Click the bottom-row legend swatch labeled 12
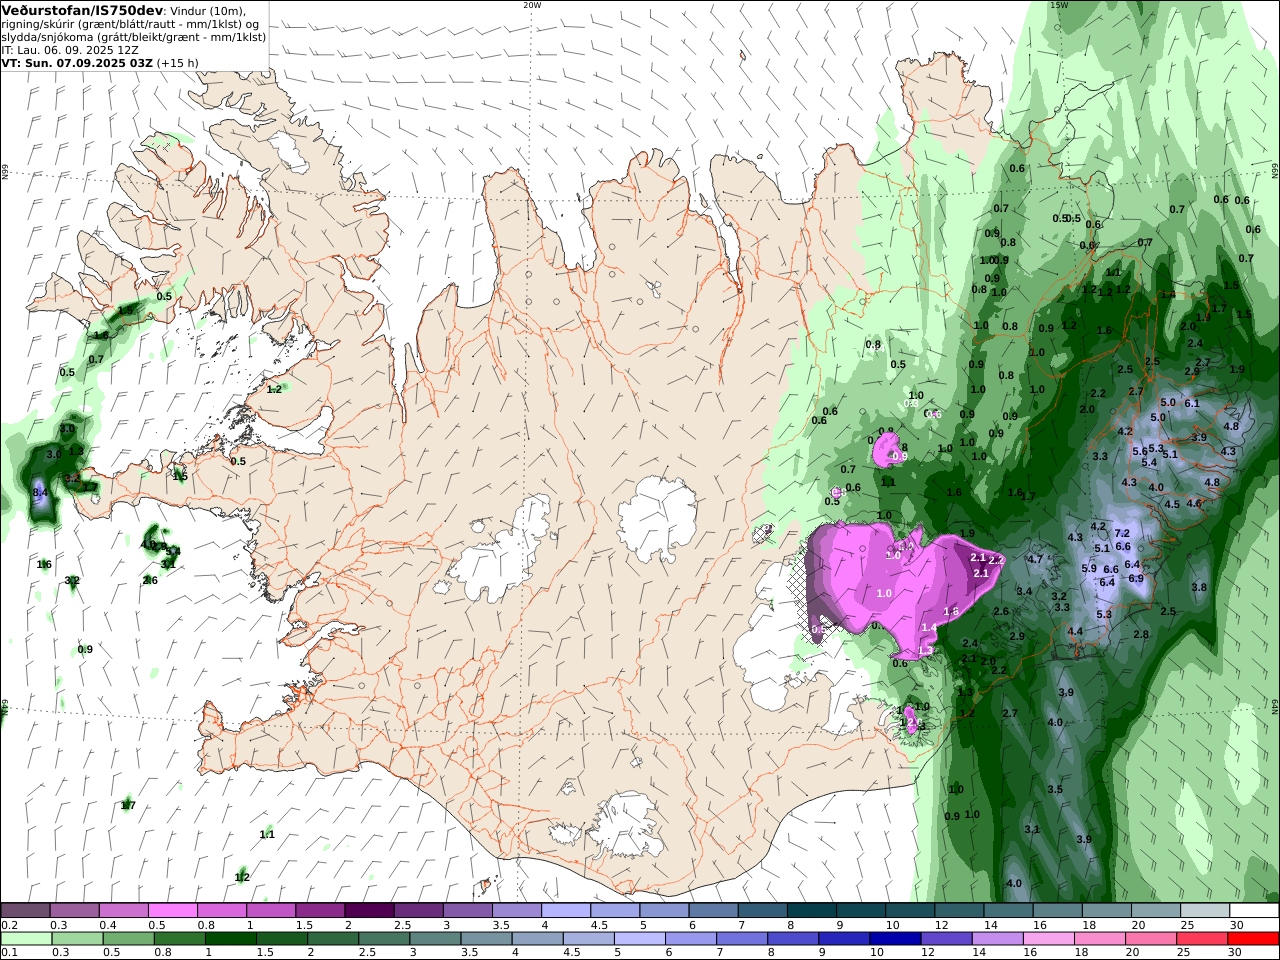Image resolution: width=1280 pixels, height=960 pixels. (947, 939)
